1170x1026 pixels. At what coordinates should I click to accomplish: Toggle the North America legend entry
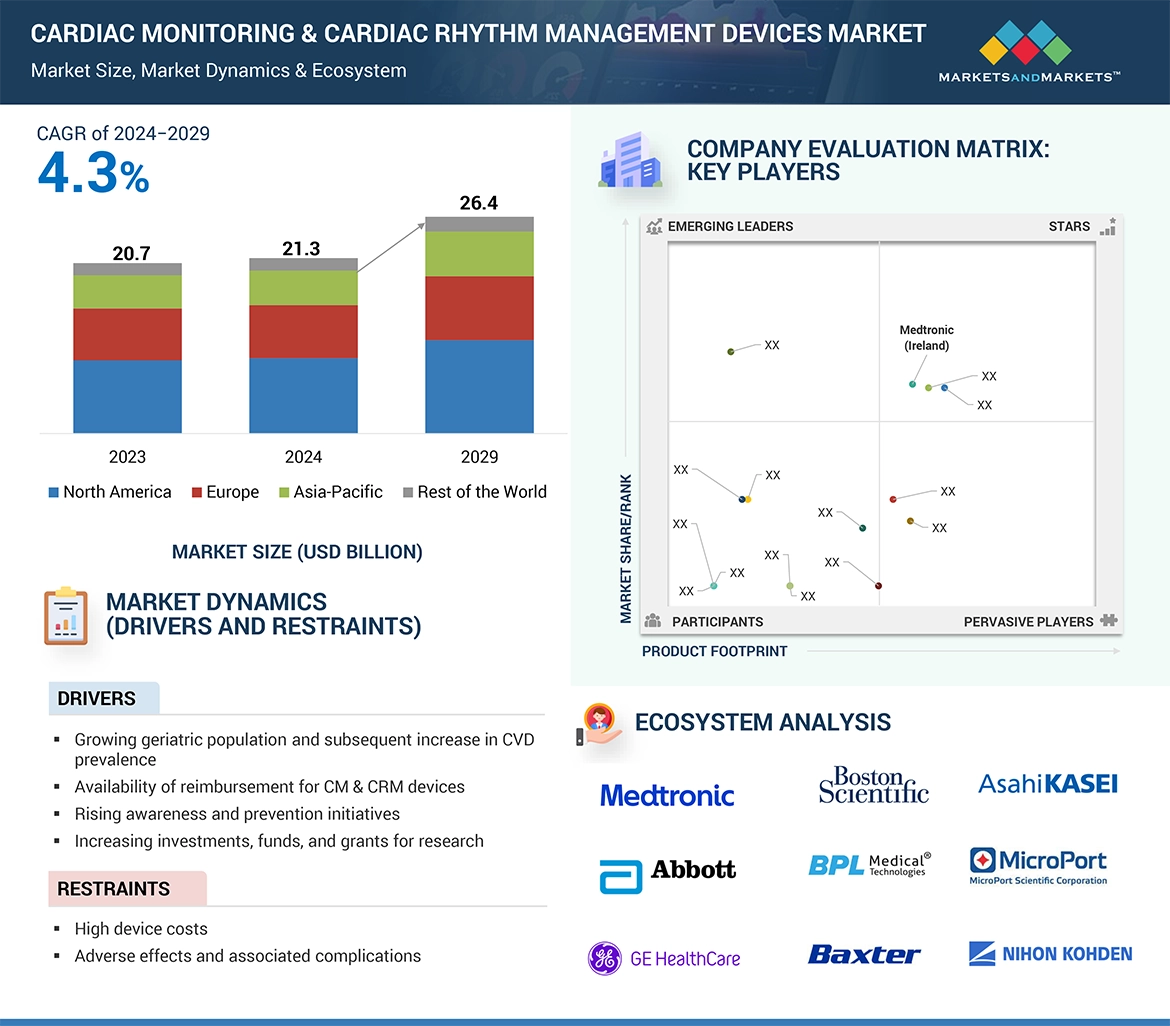[x=109, y=492]
